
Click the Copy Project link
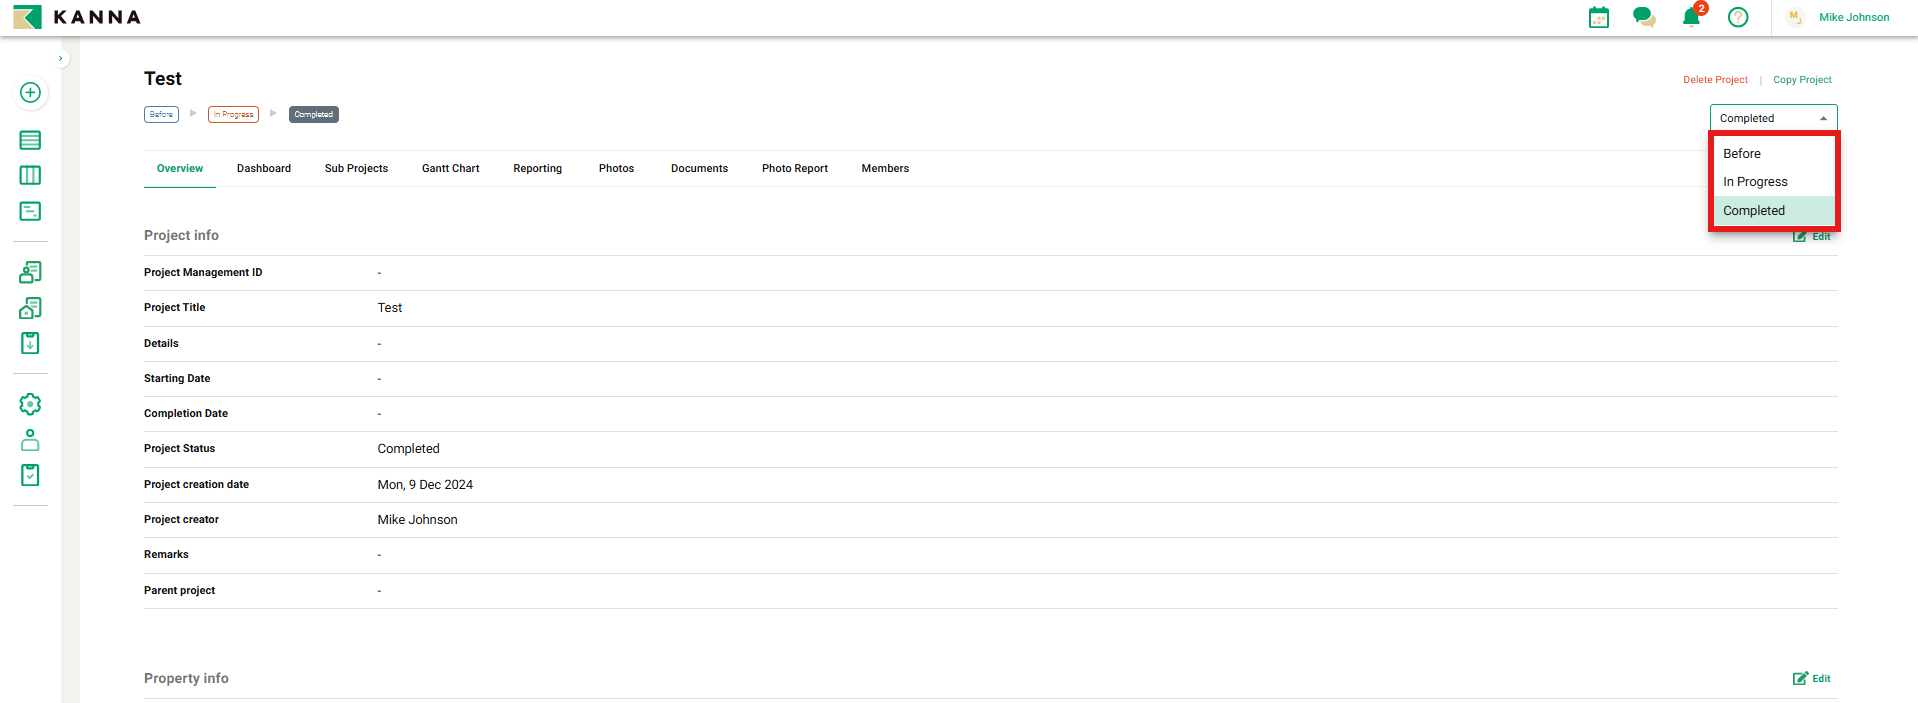tap(1801, 80)
